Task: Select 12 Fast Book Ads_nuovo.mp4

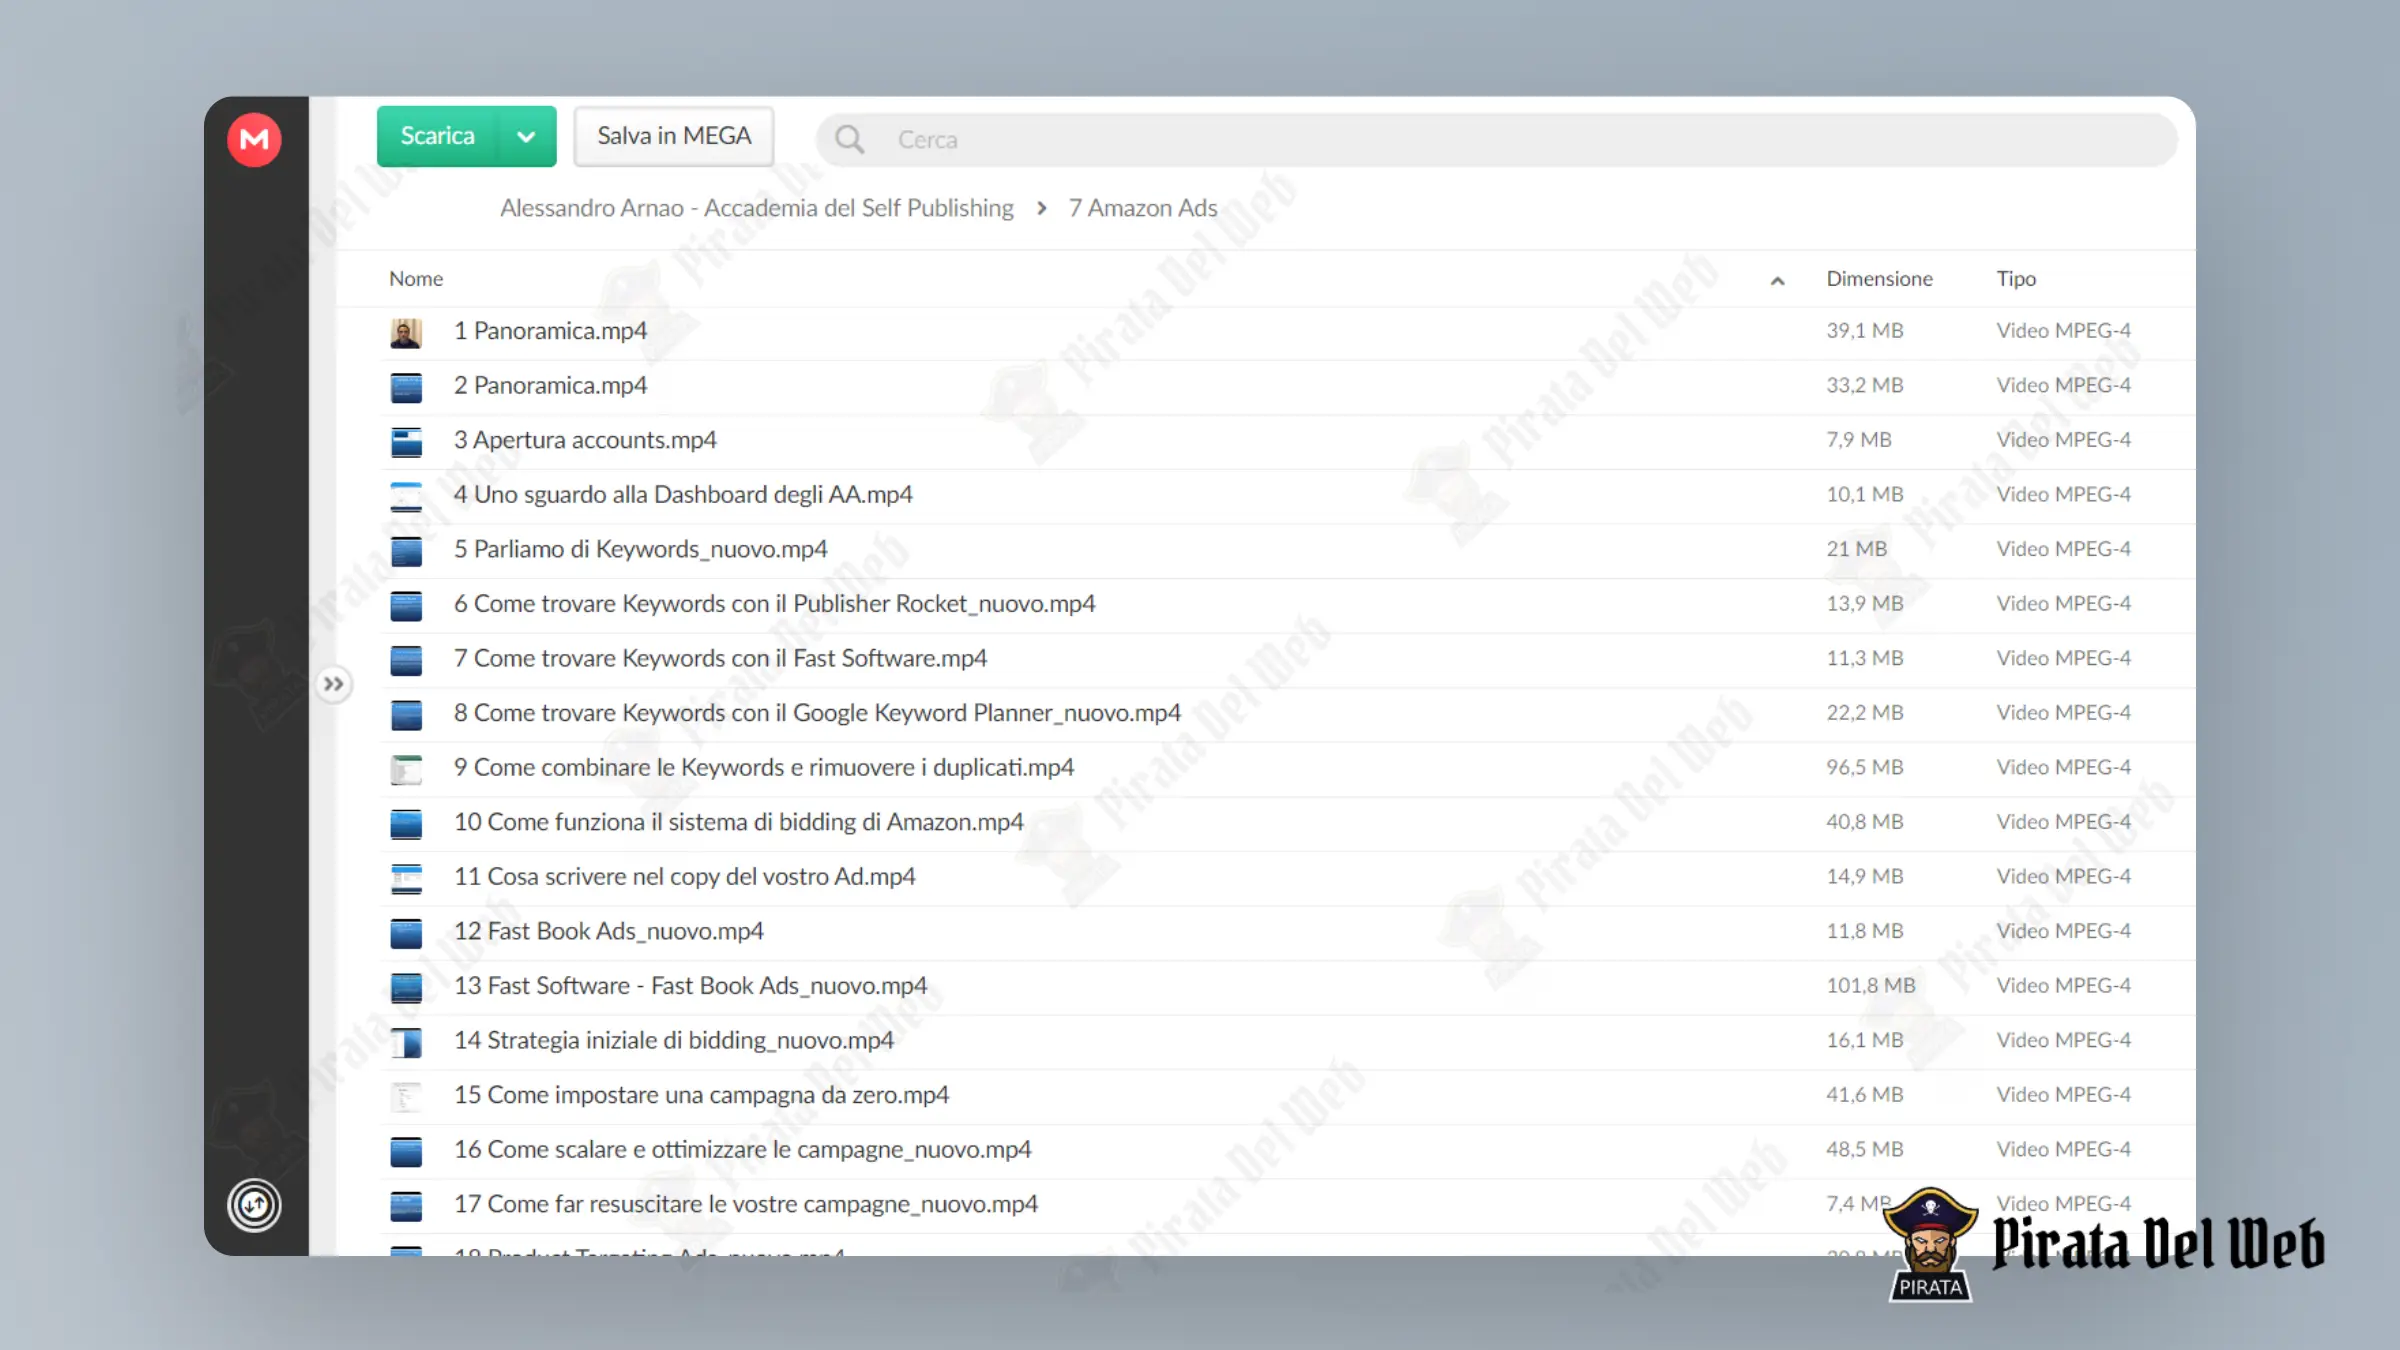Action: [x=608, y=931]
